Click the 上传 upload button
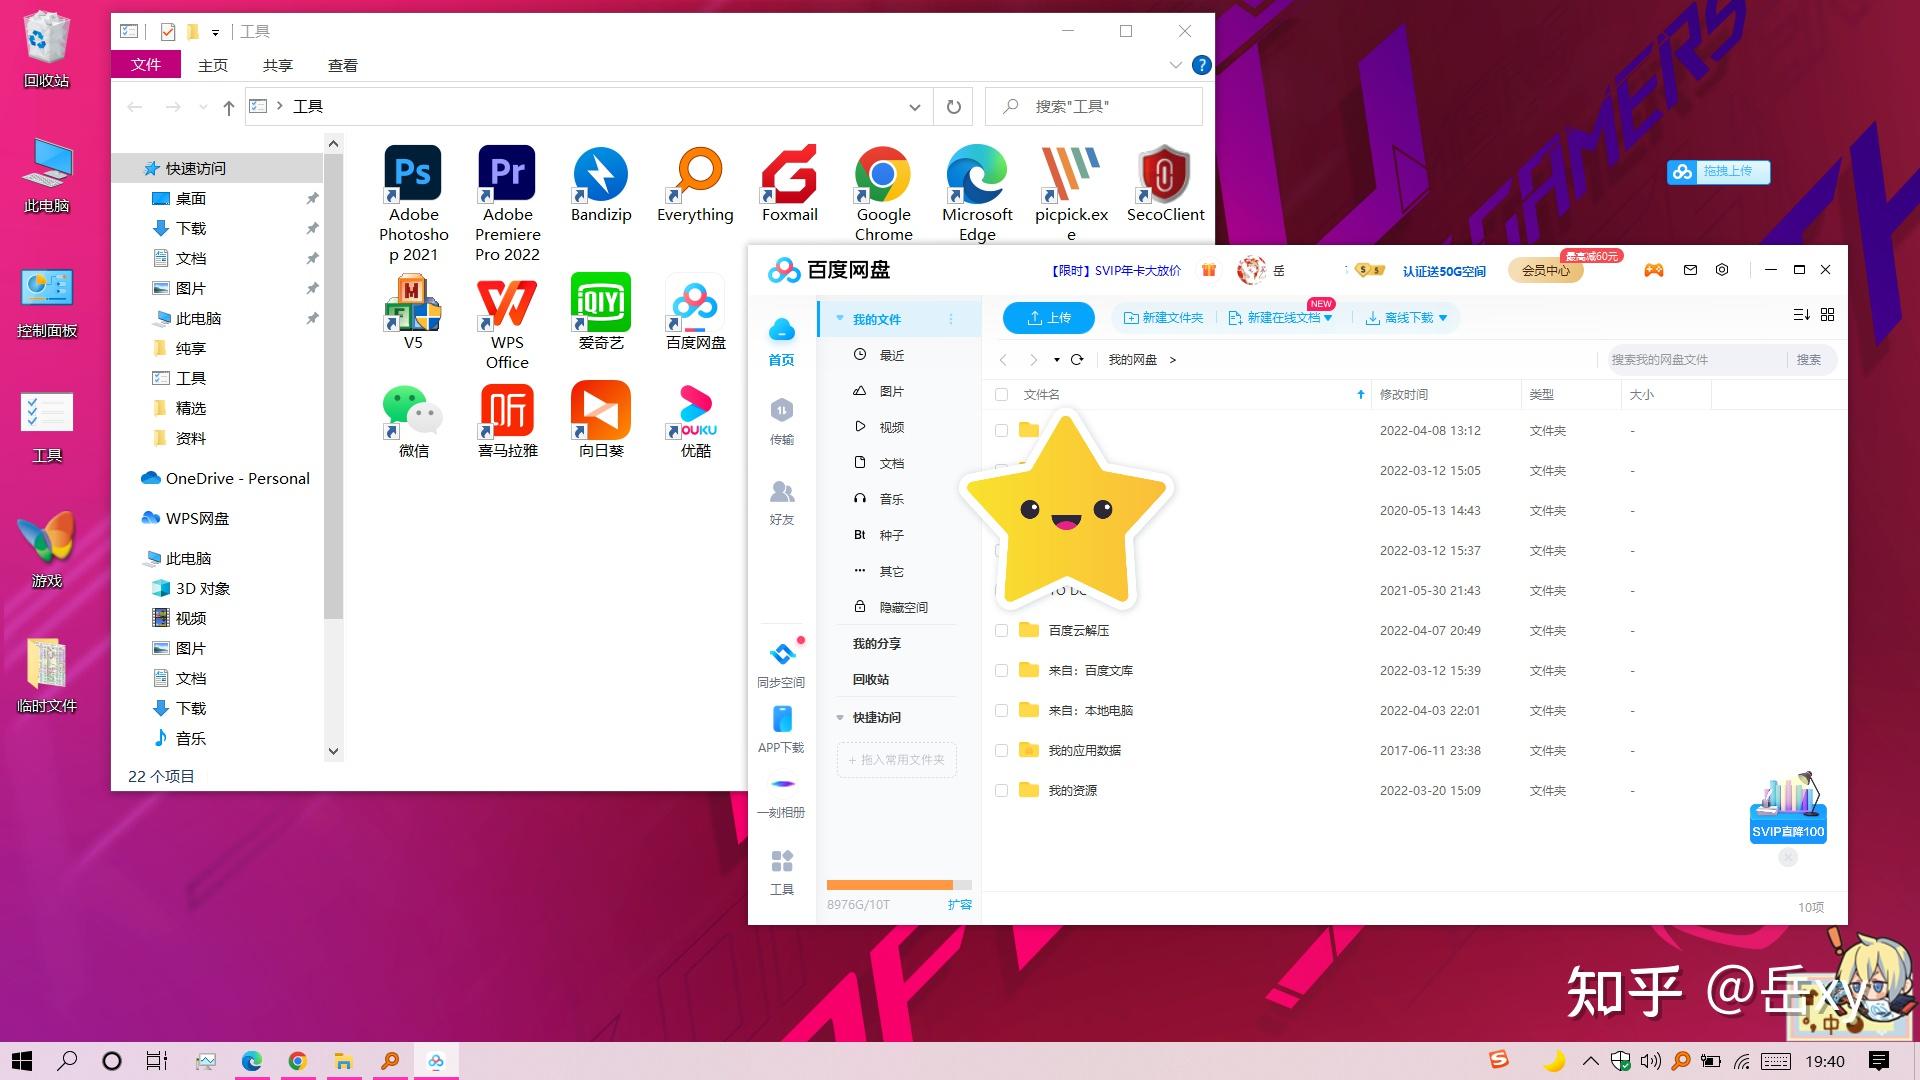The width and height of the screenshot is (1920, 1080). point(1048,318)
